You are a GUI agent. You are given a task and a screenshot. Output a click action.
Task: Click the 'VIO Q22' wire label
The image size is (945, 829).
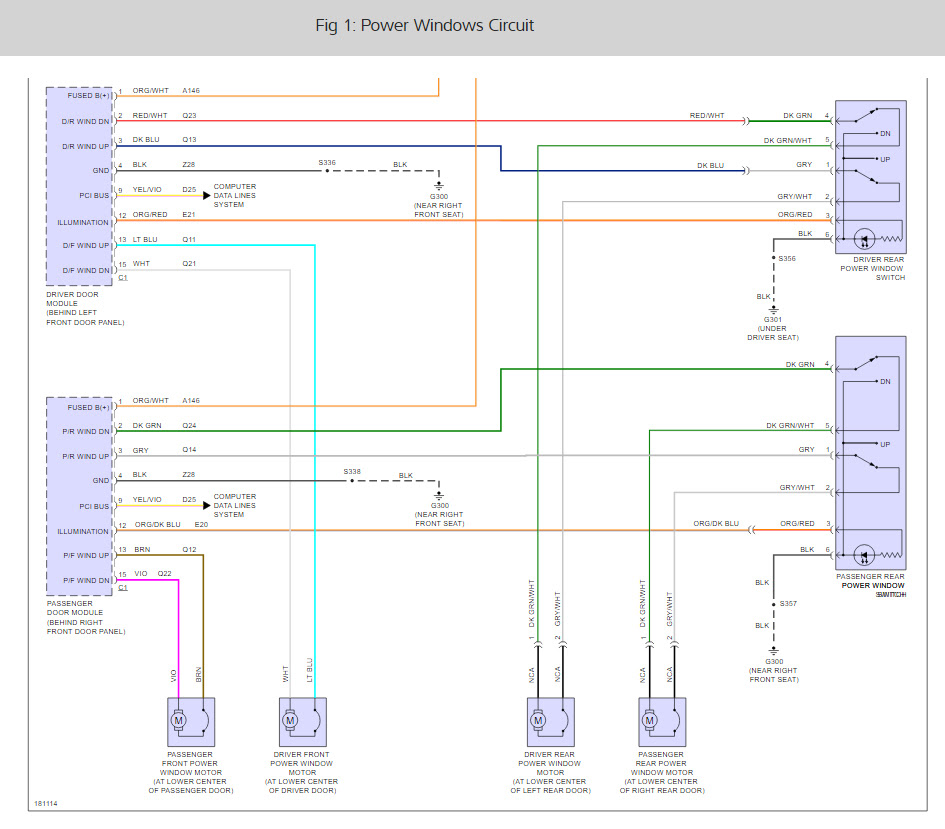(x=153, y=574)
